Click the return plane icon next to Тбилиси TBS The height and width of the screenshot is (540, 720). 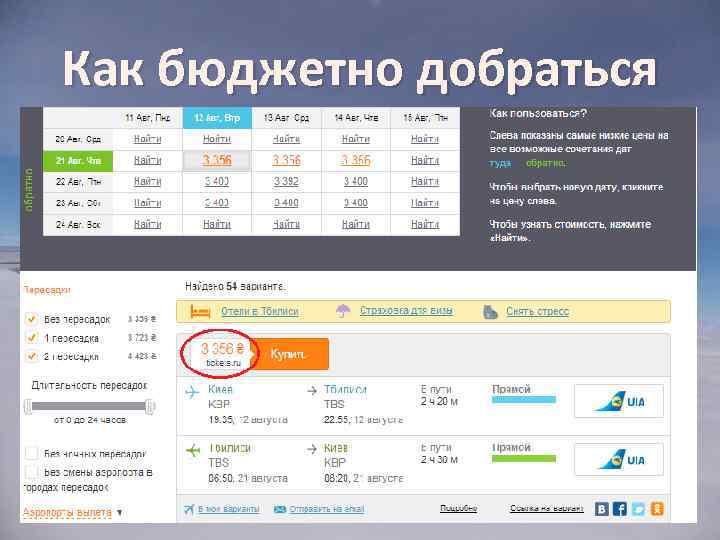coord(193,450)
